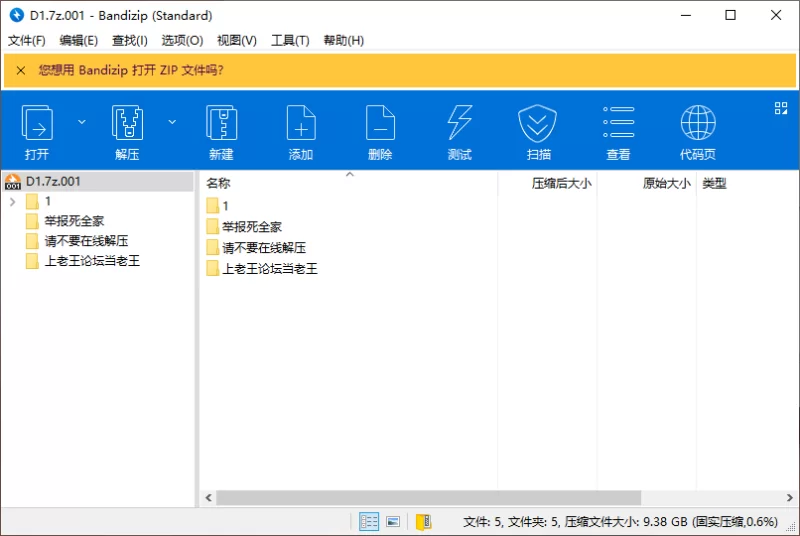Click the Bandizip app icon in title bar
The height and width of the screenshot is (536, 800).
(16, 15)
